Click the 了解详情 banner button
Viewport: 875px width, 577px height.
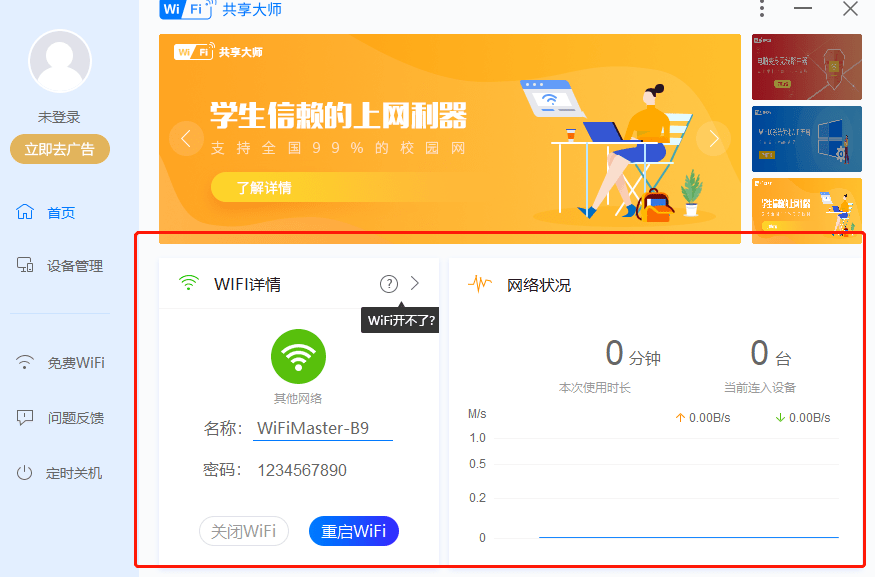pyautogui.click(x=263, y=187)
